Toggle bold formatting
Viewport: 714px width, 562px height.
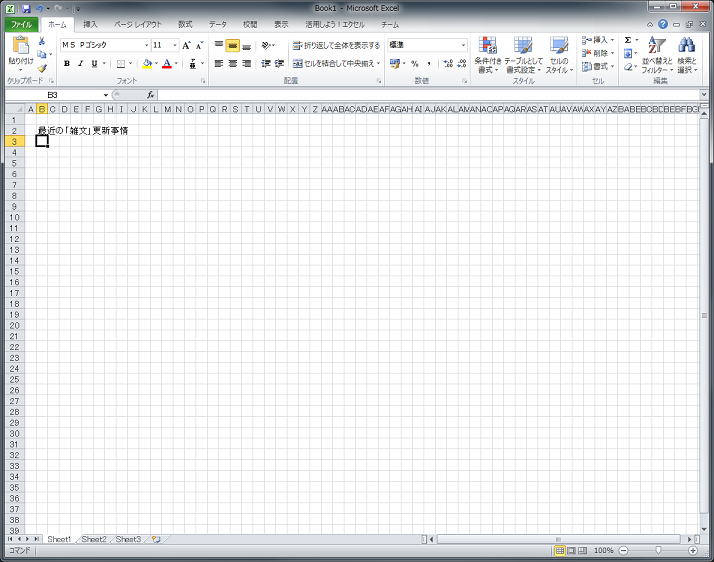67,63
